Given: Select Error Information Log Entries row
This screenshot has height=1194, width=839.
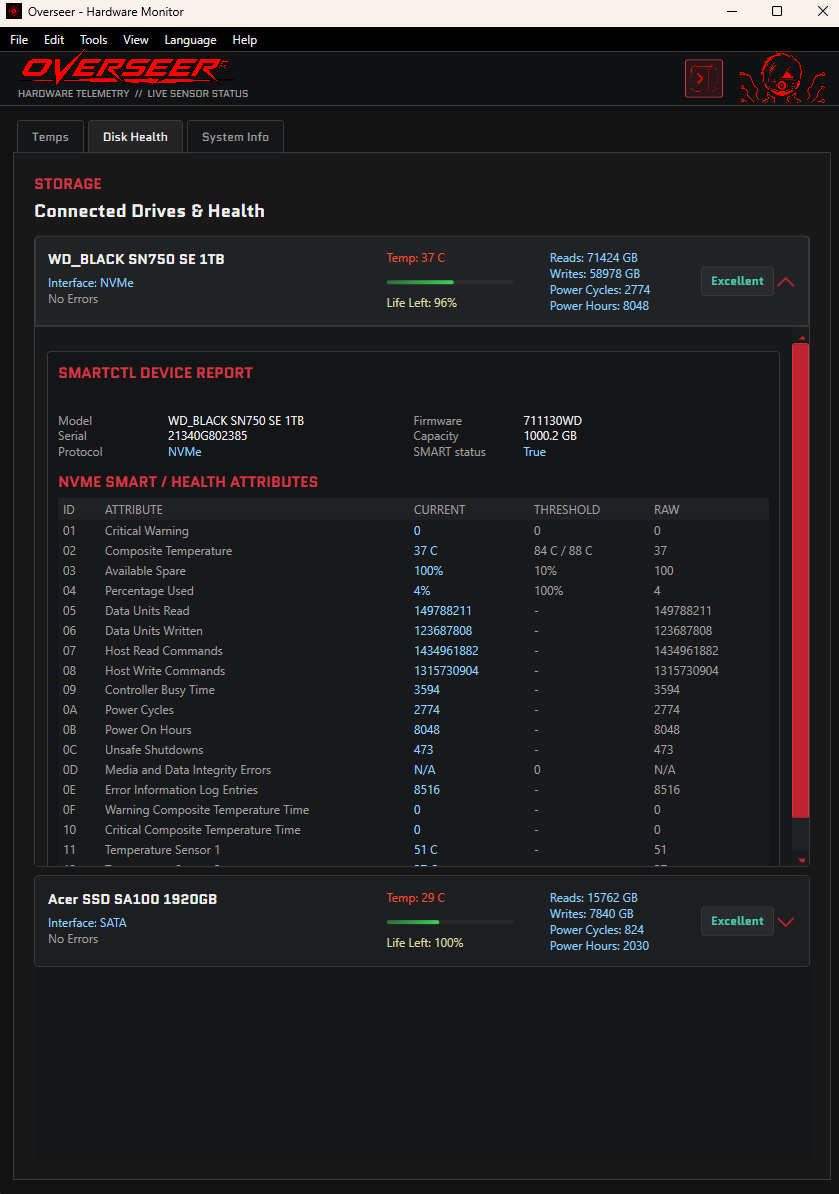Looking at the screenshot, I should 413,790.
